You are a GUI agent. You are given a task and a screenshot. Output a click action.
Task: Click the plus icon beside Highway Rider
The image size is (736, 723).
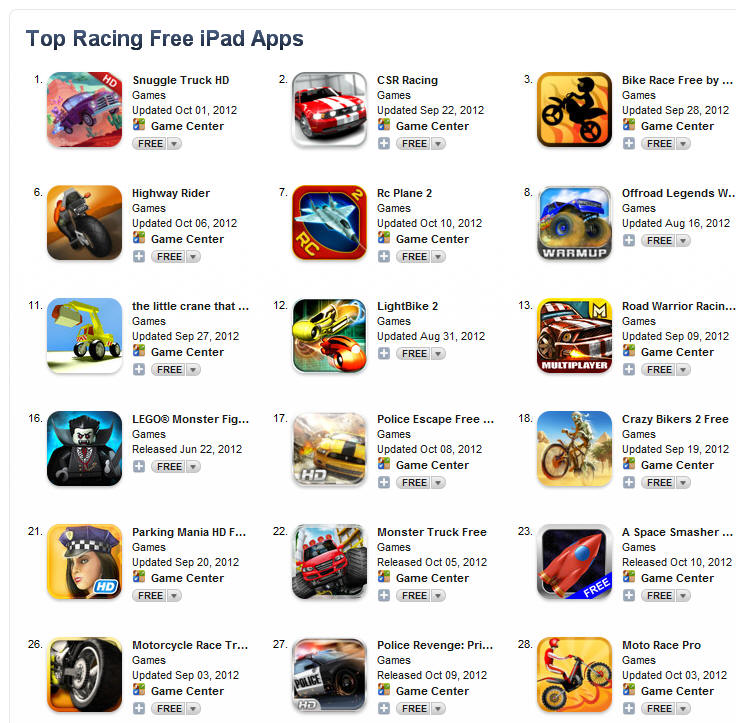(x=139, y=257)
